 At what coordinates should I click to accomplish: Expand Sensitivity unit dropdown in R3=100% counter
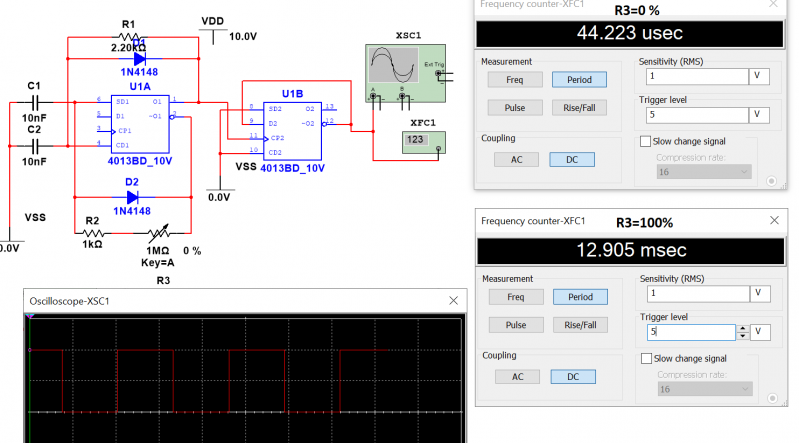(x=762, y=293)
